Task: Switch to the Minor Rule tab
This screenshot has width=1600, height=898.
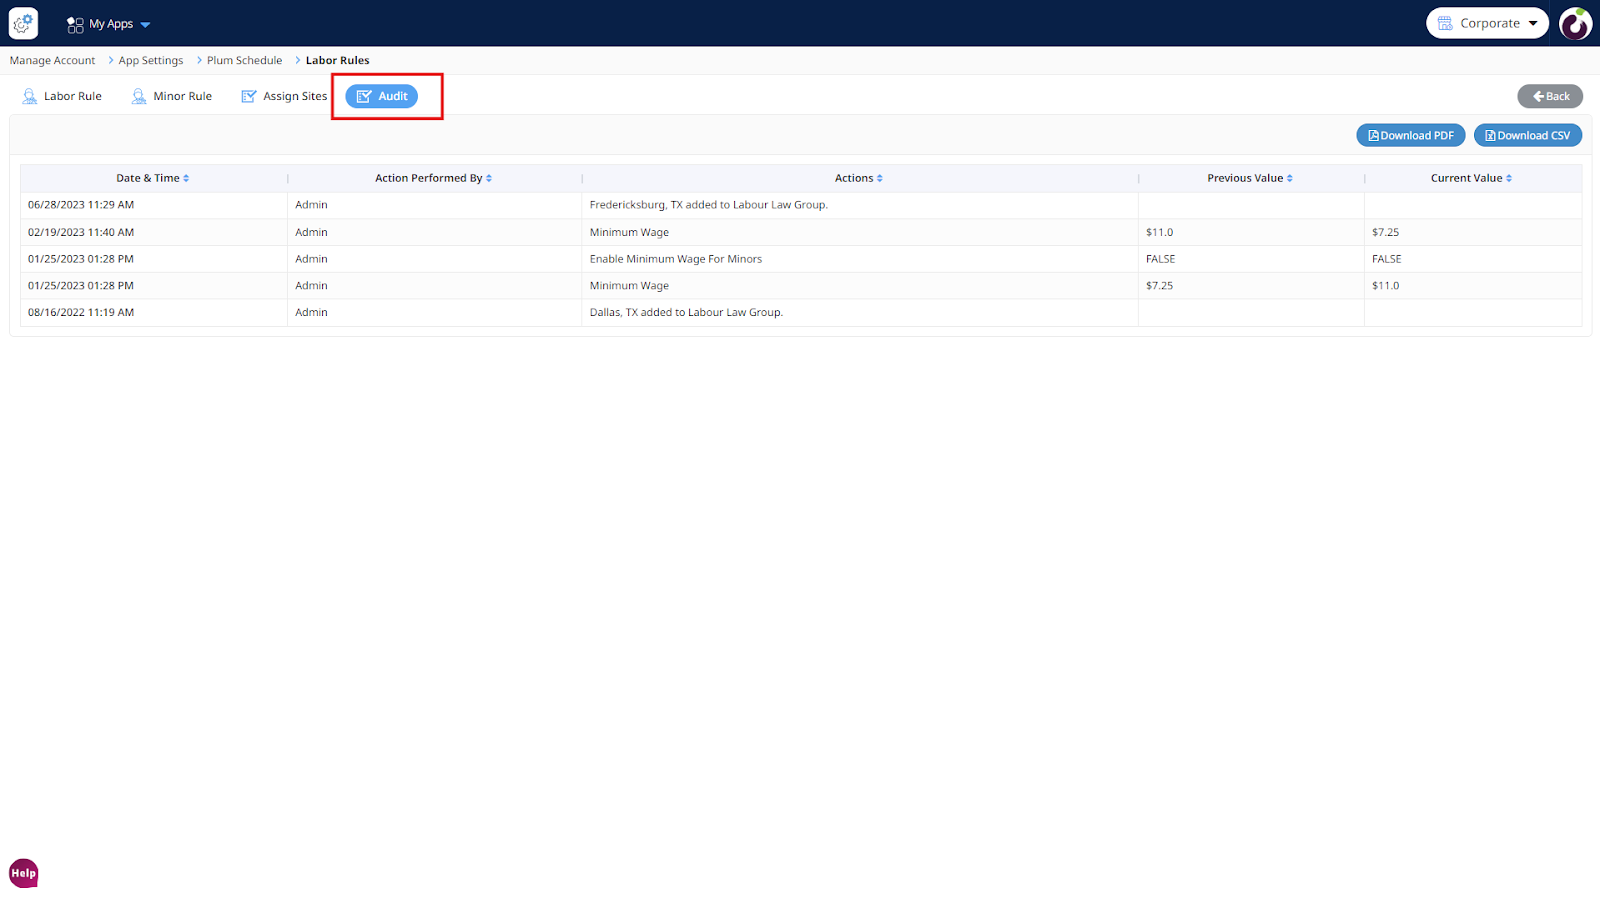Action: click(172, 96)
